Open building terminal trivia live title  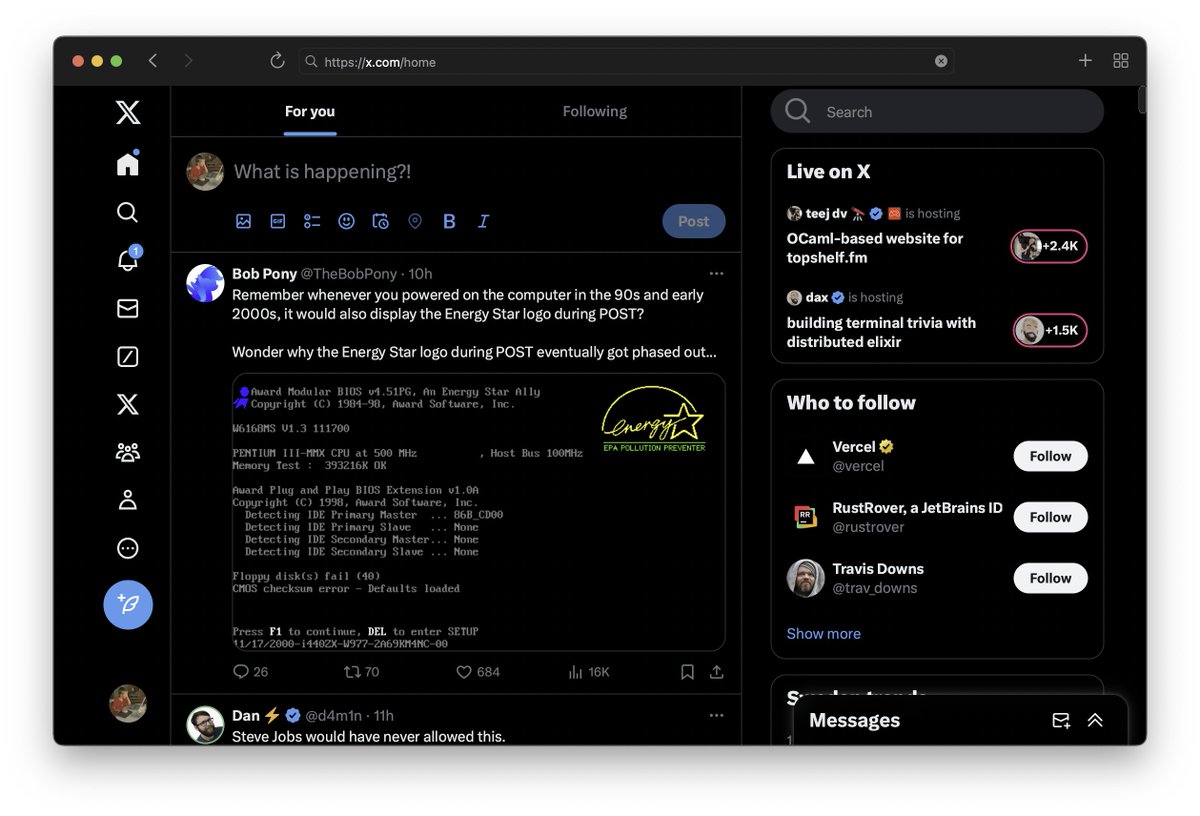point(881,332)
